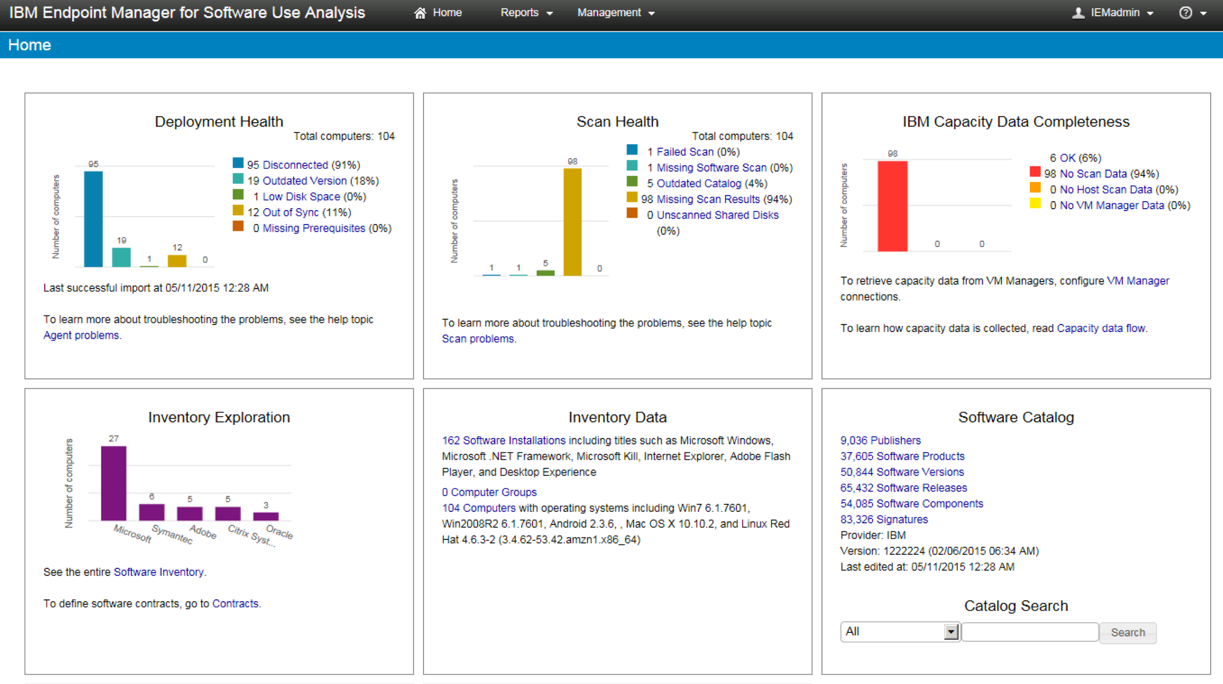The width and height of the screenshot is (1223, 684).
Task: Open the VM Manager connections link
Action: [x=1137, y=281]
